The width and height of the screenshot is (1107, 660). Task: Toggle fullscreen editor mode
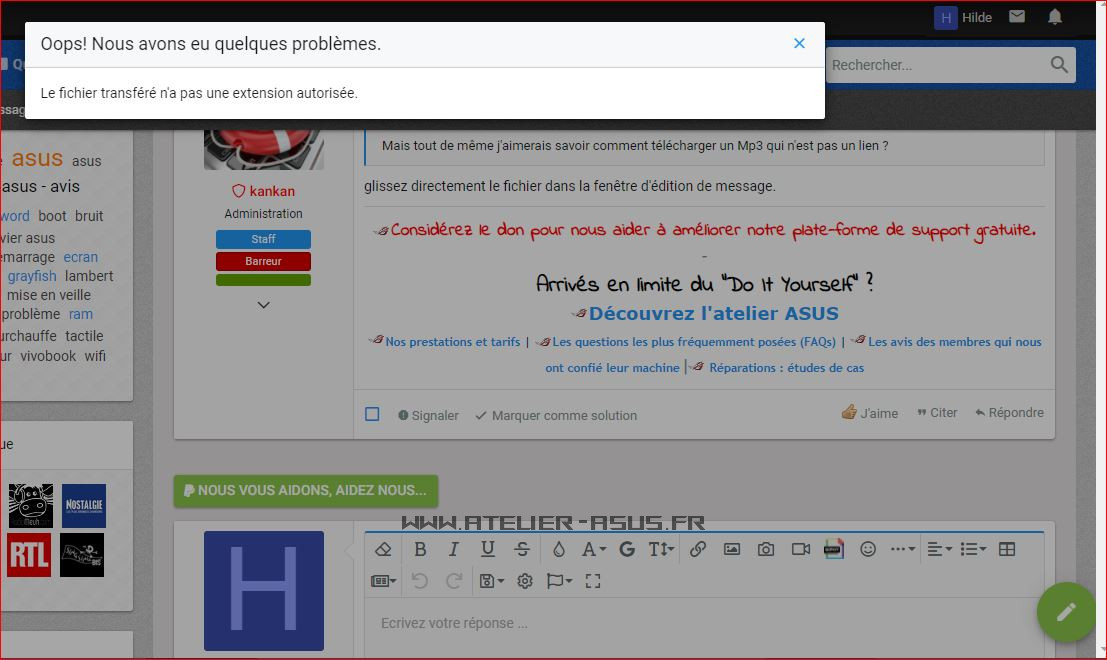coord(593,581)
